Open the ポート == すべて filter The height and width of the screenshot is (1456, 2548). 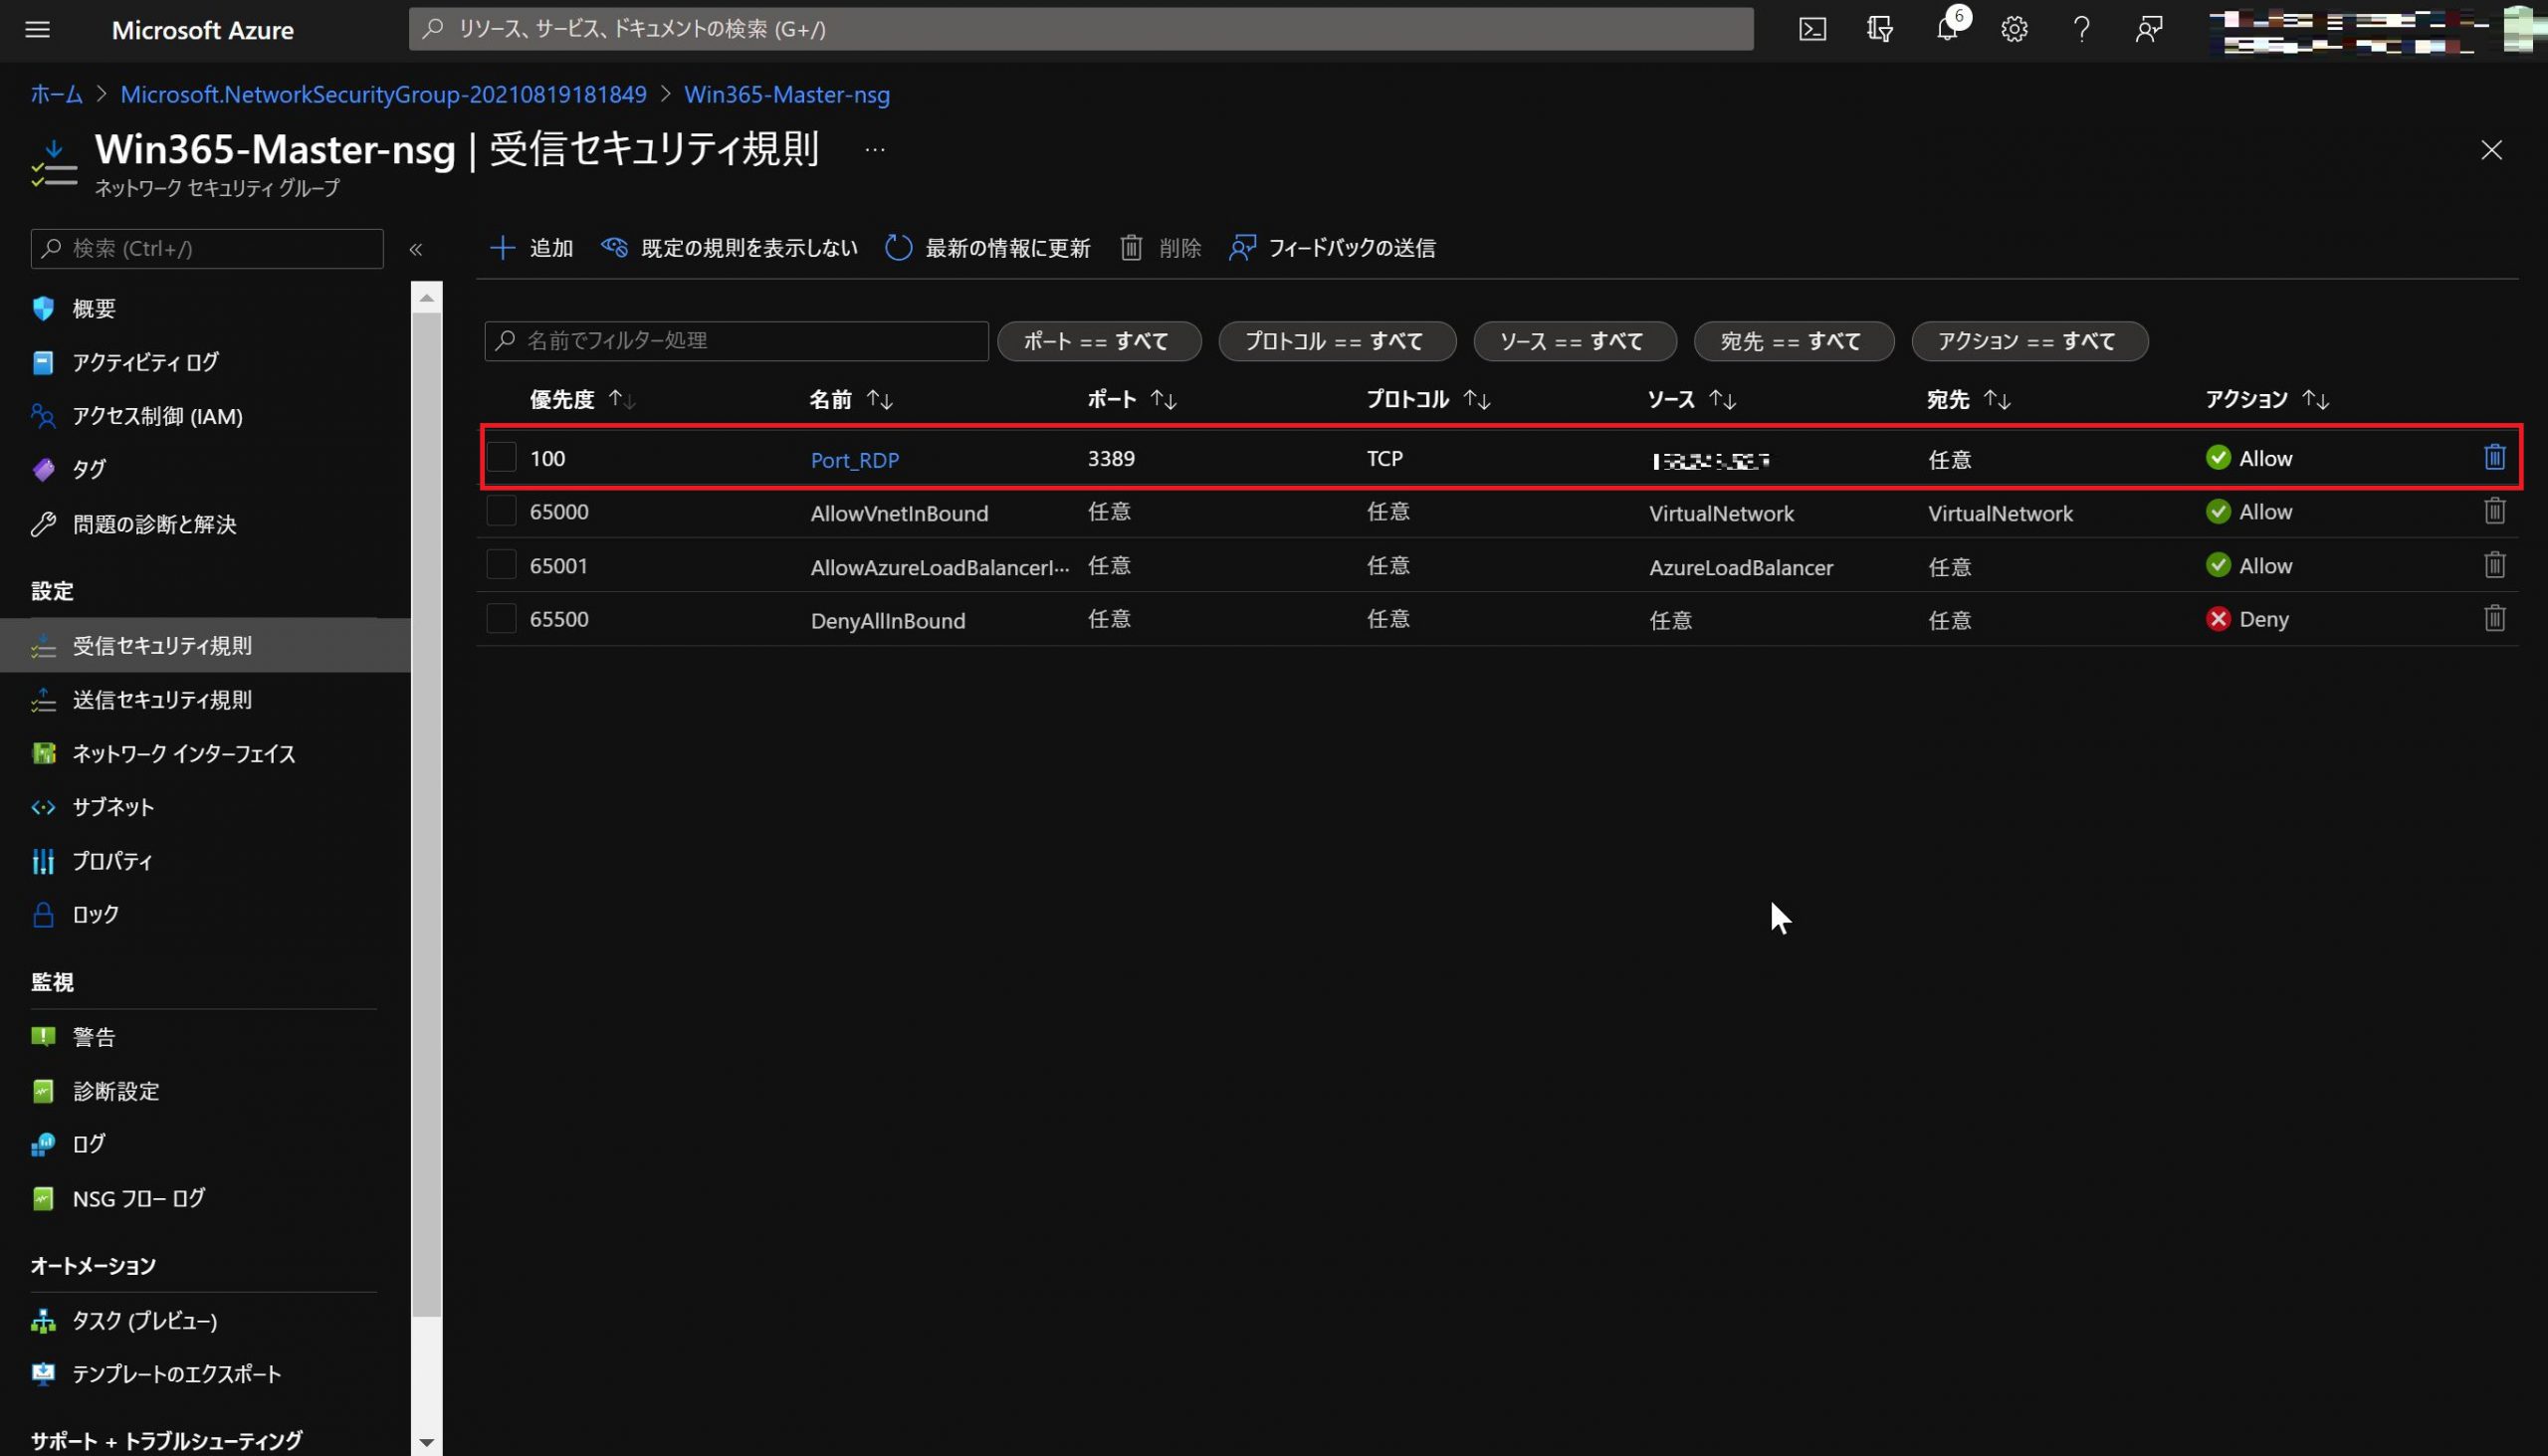(1098, 341)
